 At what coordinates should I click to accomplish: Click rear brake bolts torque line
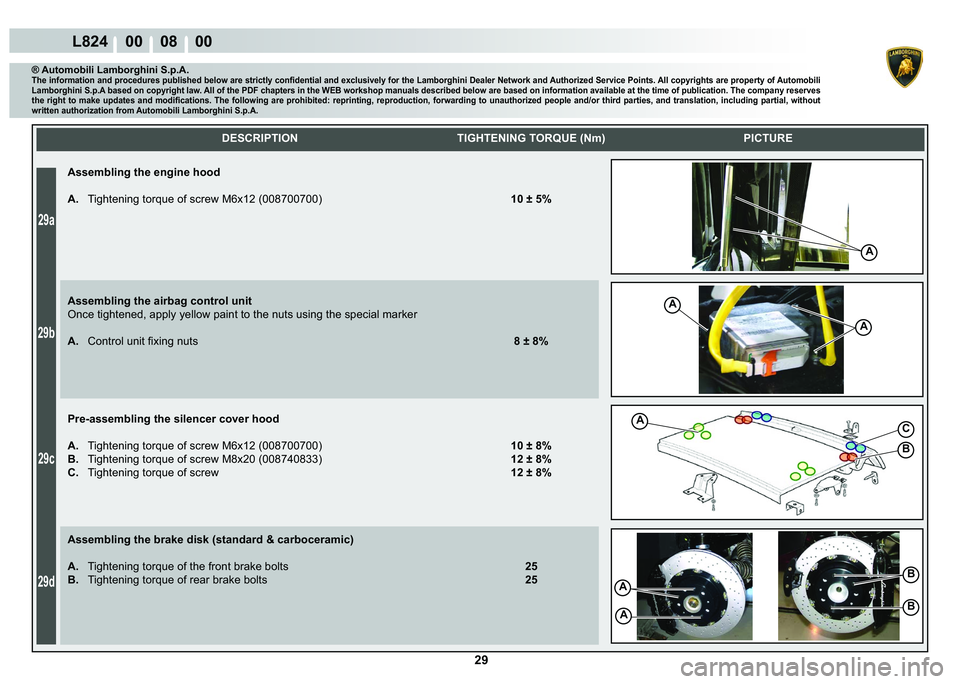coord(167,580)
